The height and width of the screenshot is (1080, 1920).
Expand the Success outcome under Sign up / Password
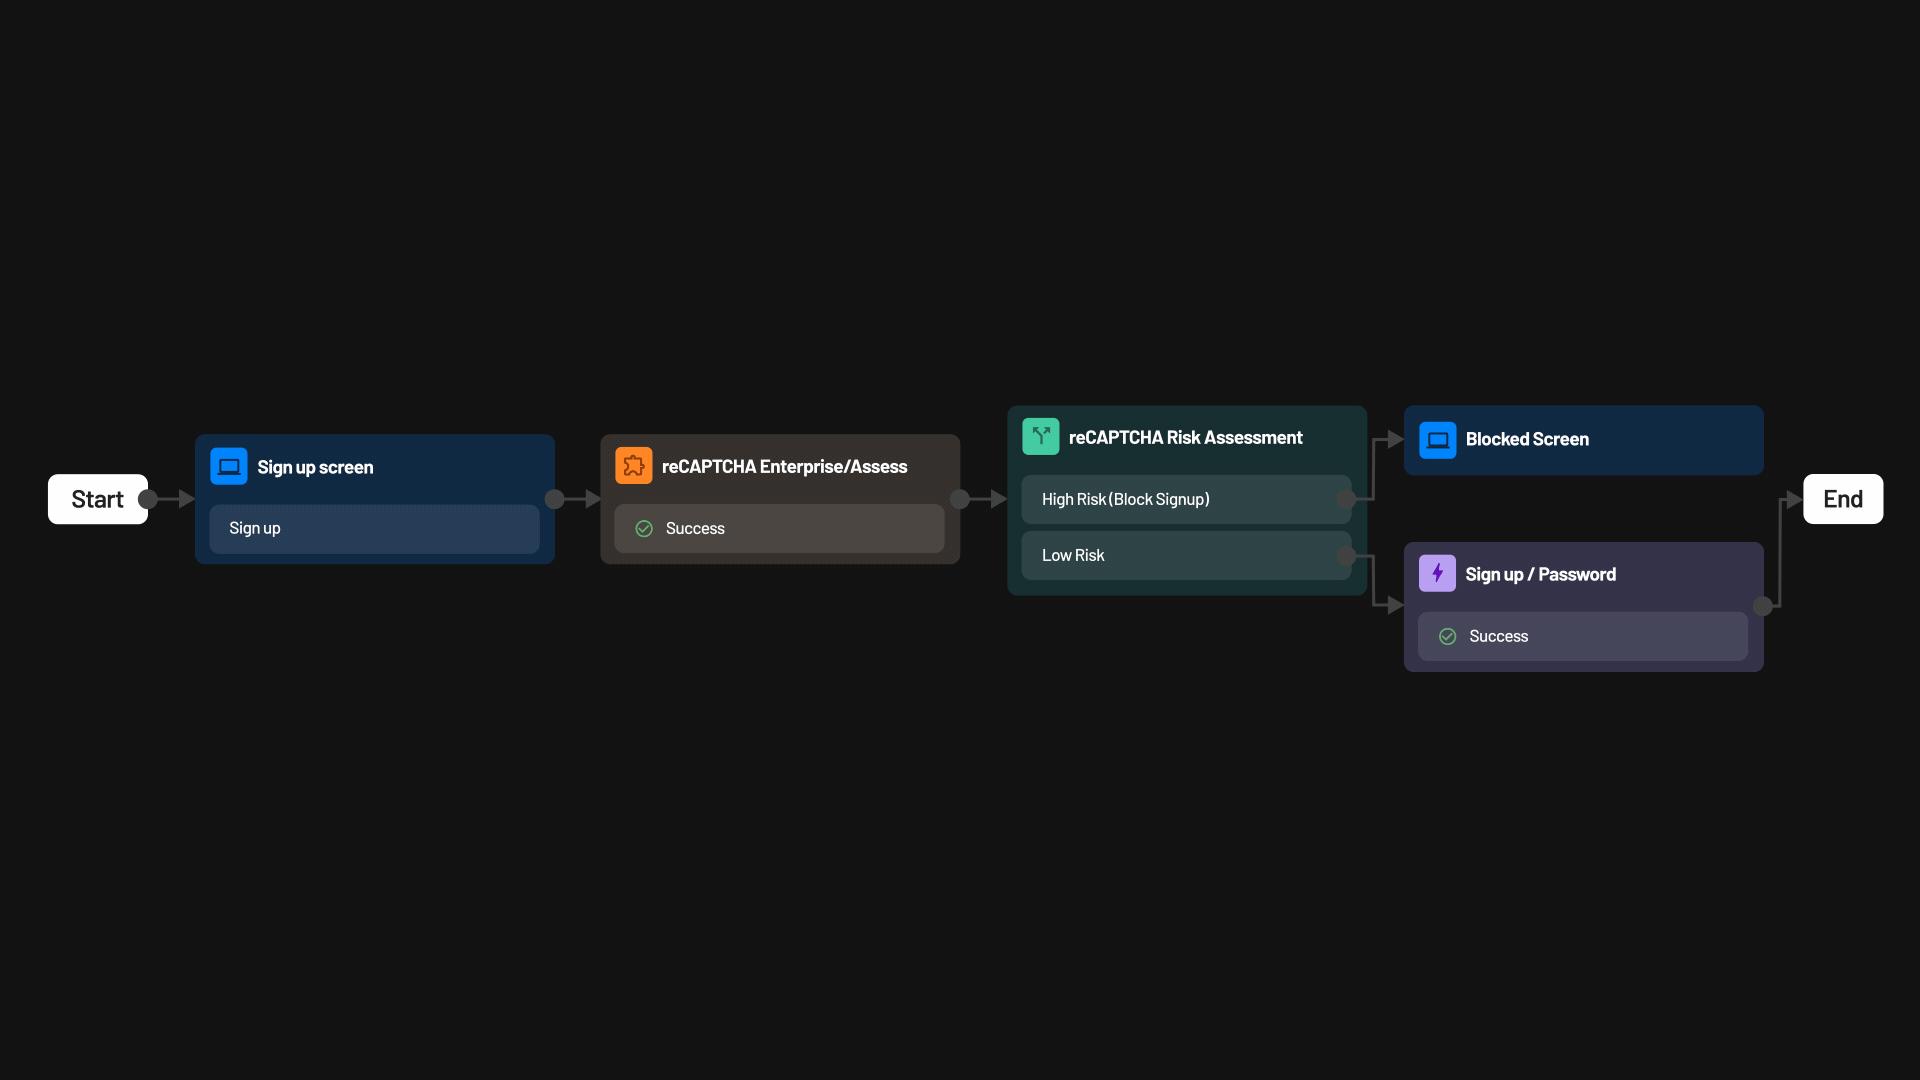click(x=1582, y=636)
